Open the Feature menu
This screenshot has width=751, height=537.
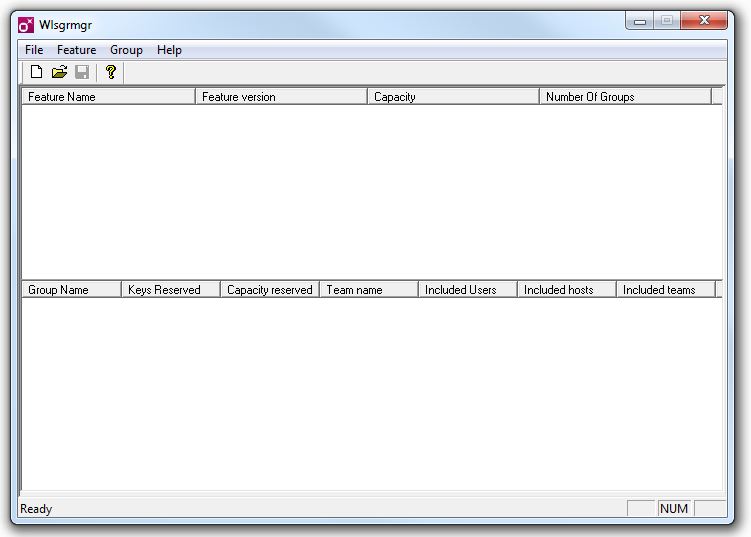[77, 50]
